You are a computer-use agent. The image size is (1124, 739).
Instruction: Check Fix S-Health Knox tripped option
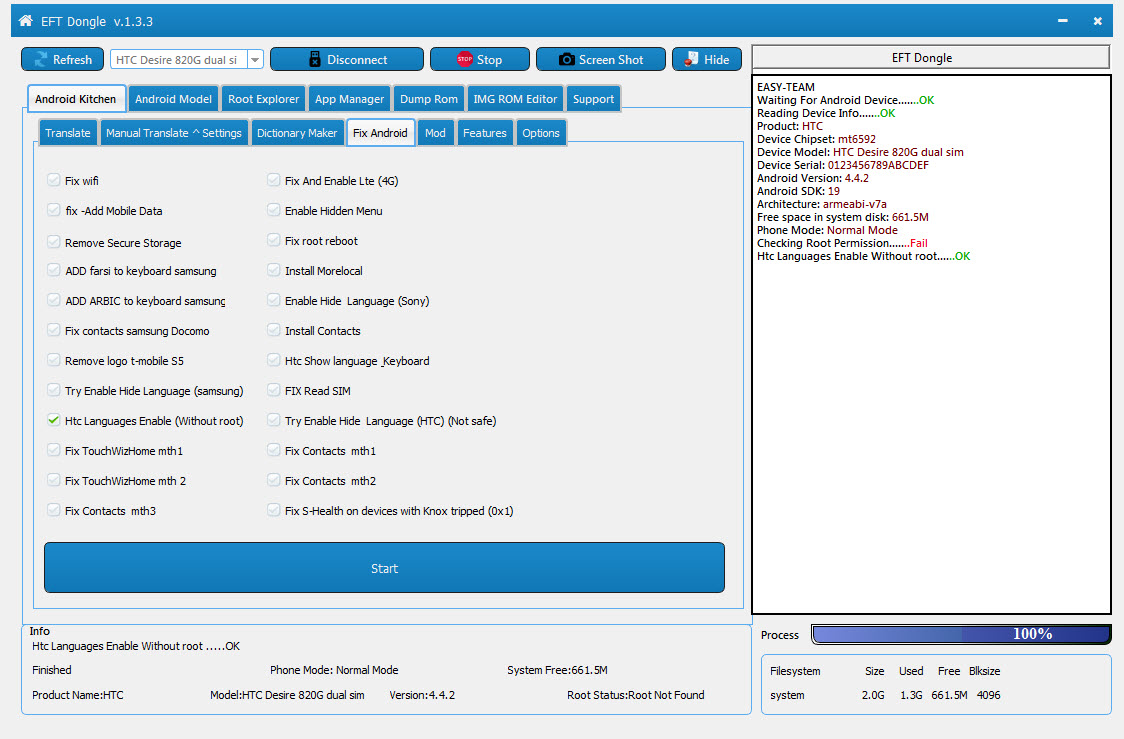click(x=274, y=510)
